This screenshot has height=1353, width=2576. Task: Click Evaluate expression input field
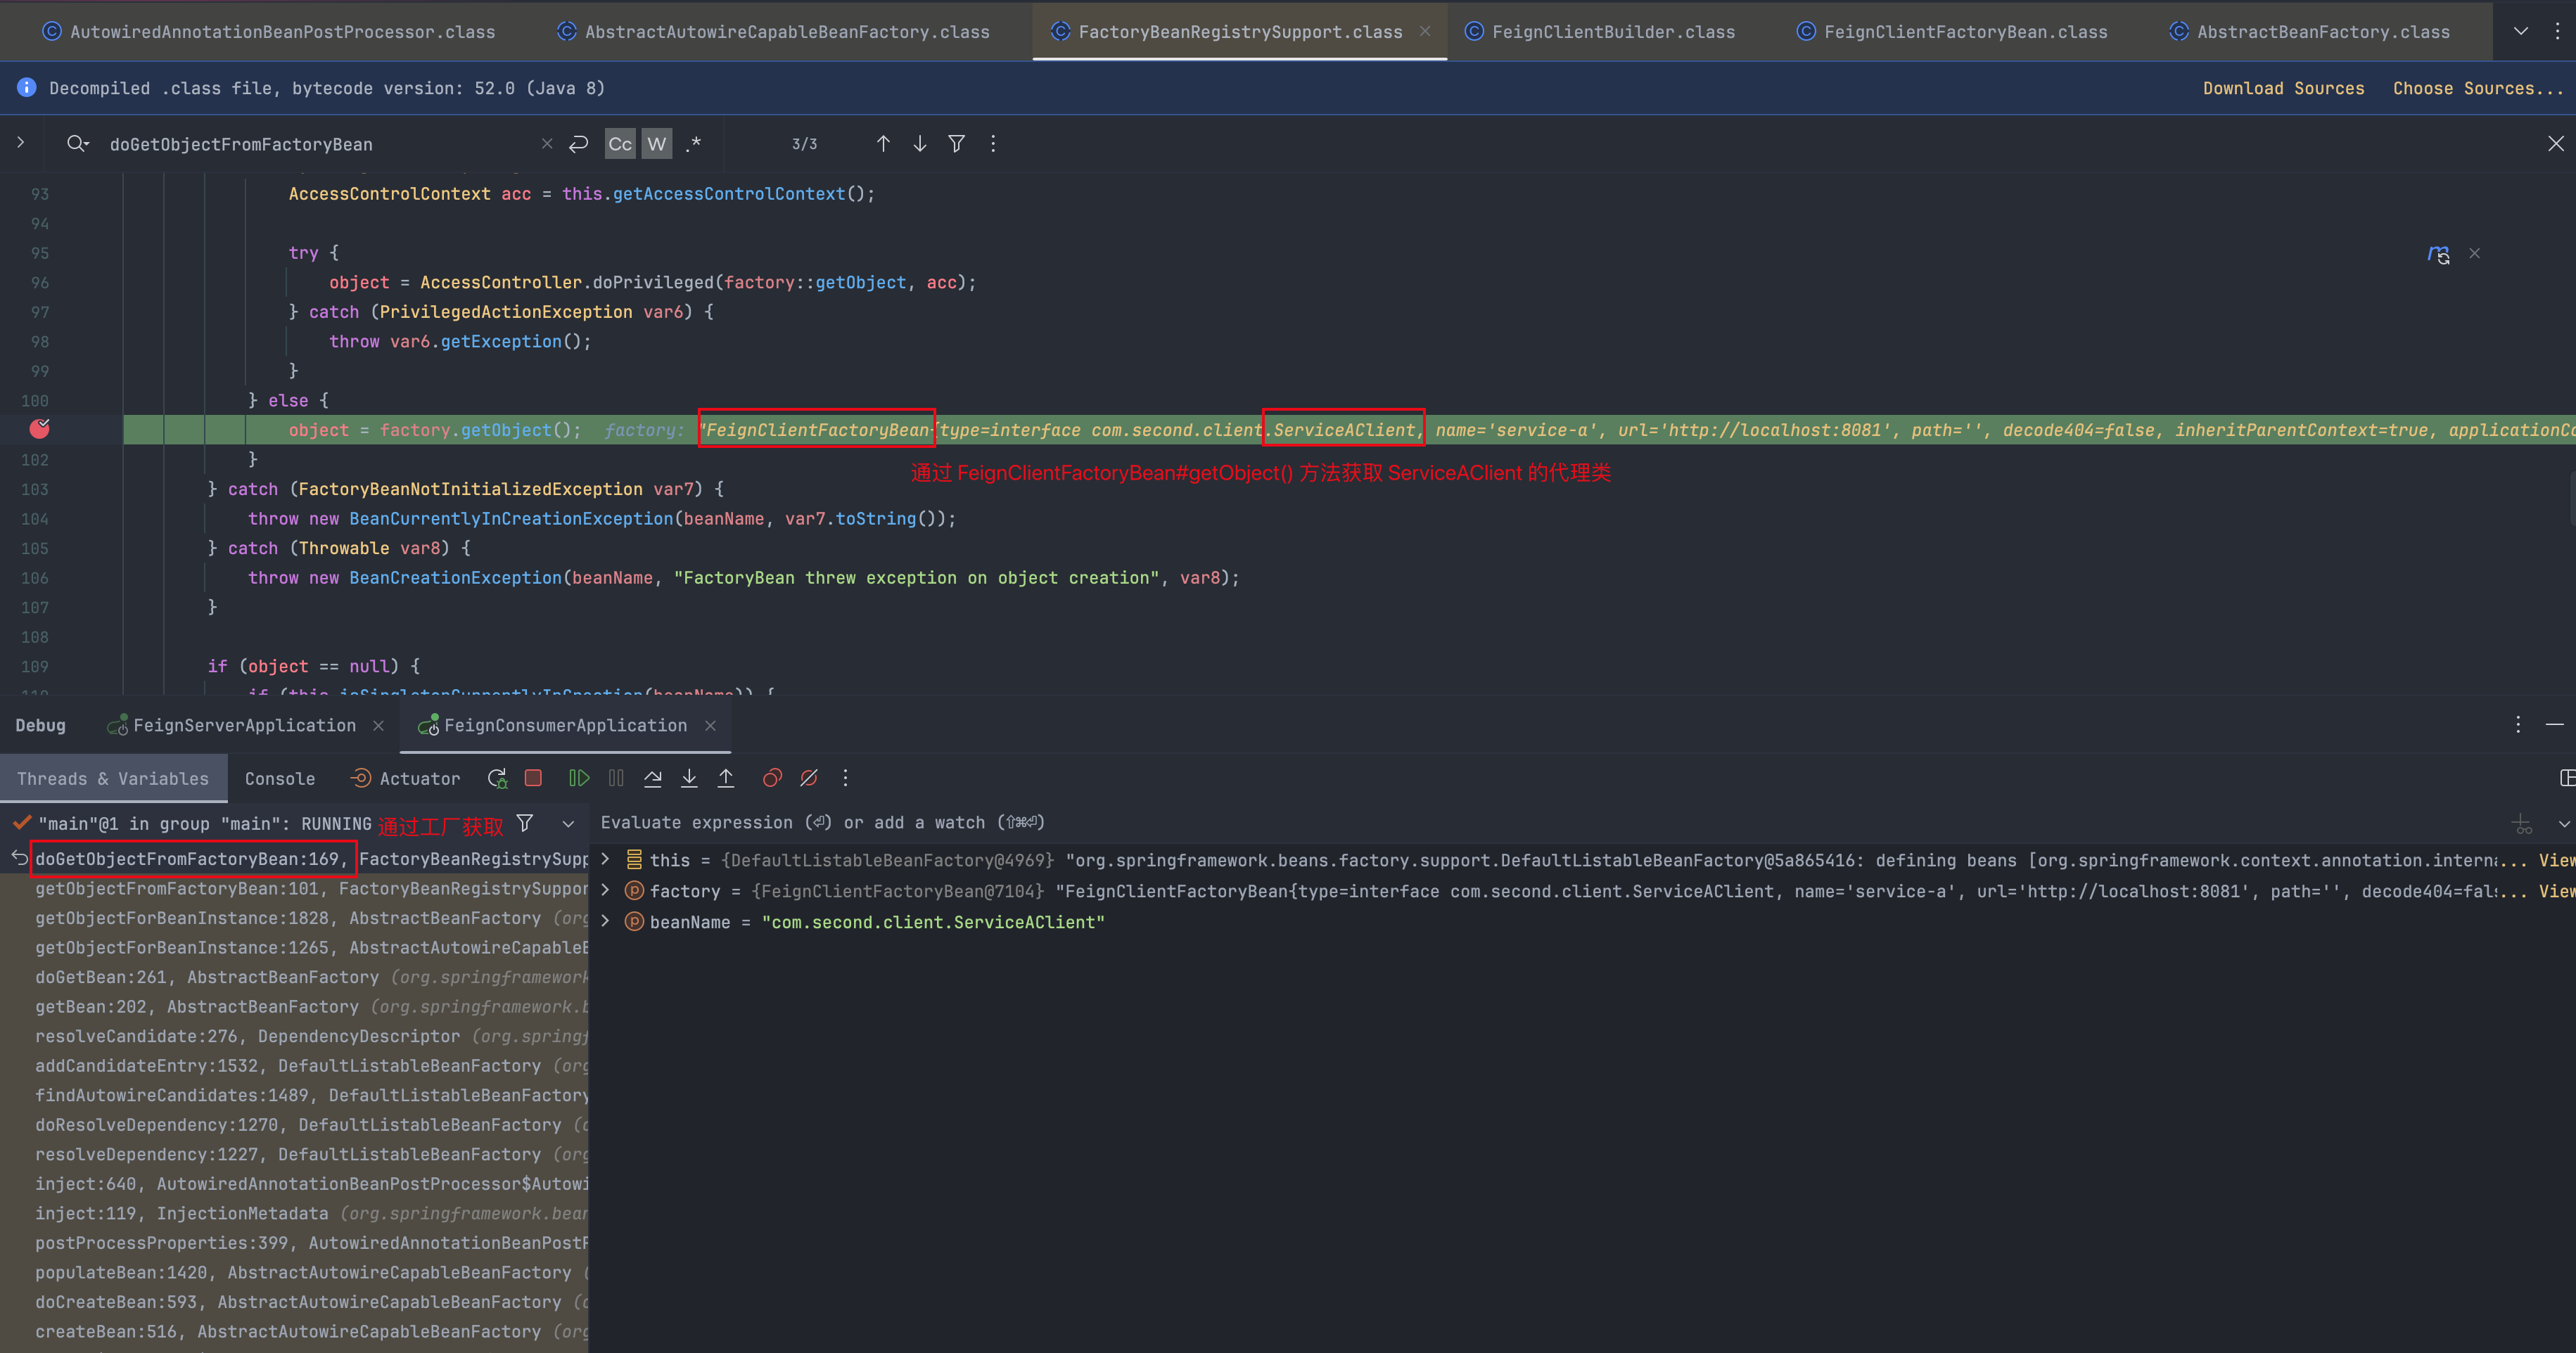[x=1540, y=823]
